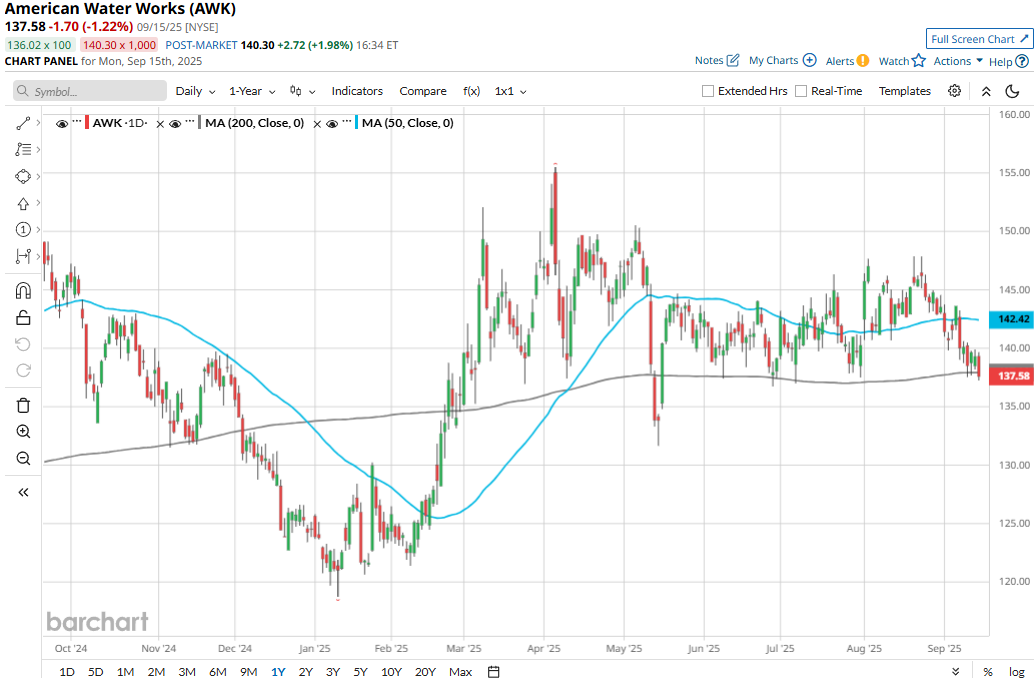Switch the price scale to log

tap(1017, 671)
